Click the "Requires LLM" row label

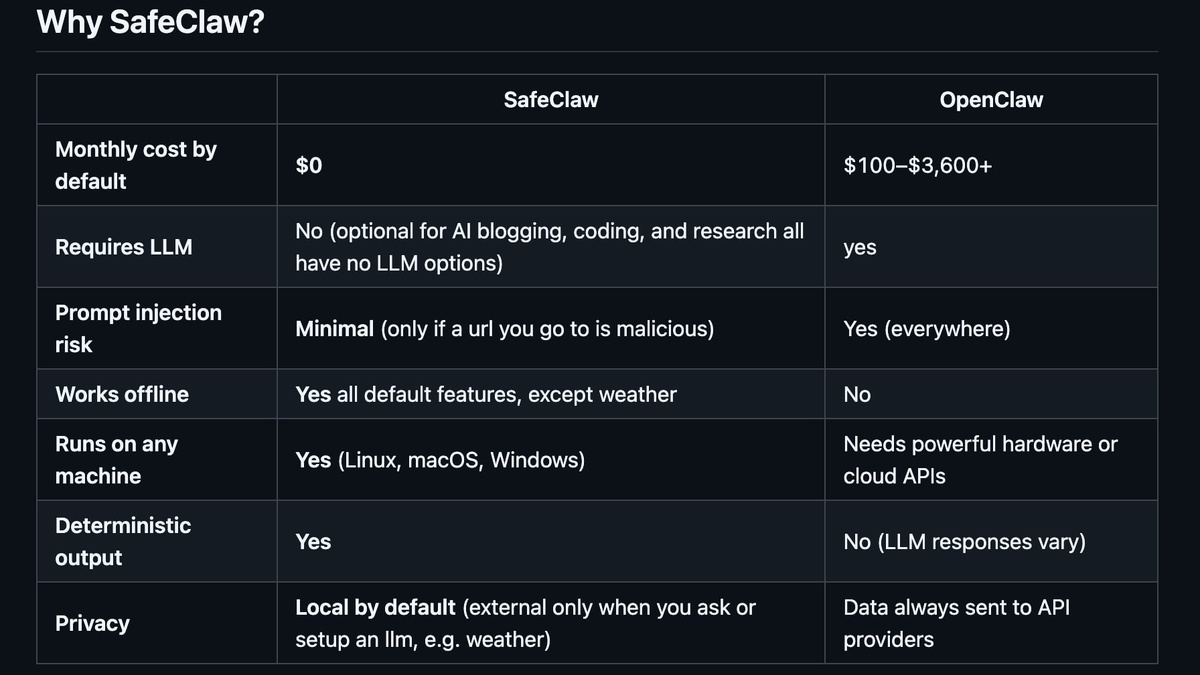click(124, 247)
